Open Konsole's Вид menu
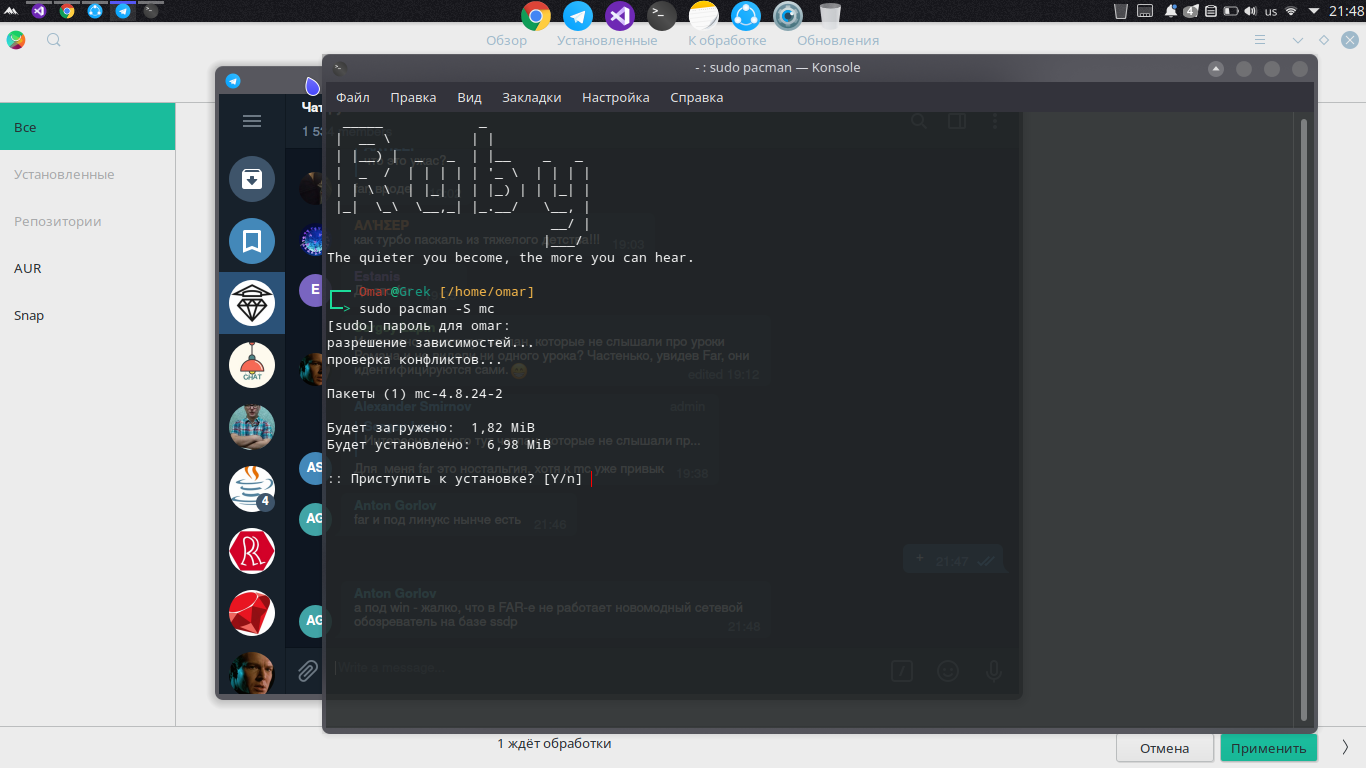This screenshot has height=768, width=1366. tap(470, 97)
